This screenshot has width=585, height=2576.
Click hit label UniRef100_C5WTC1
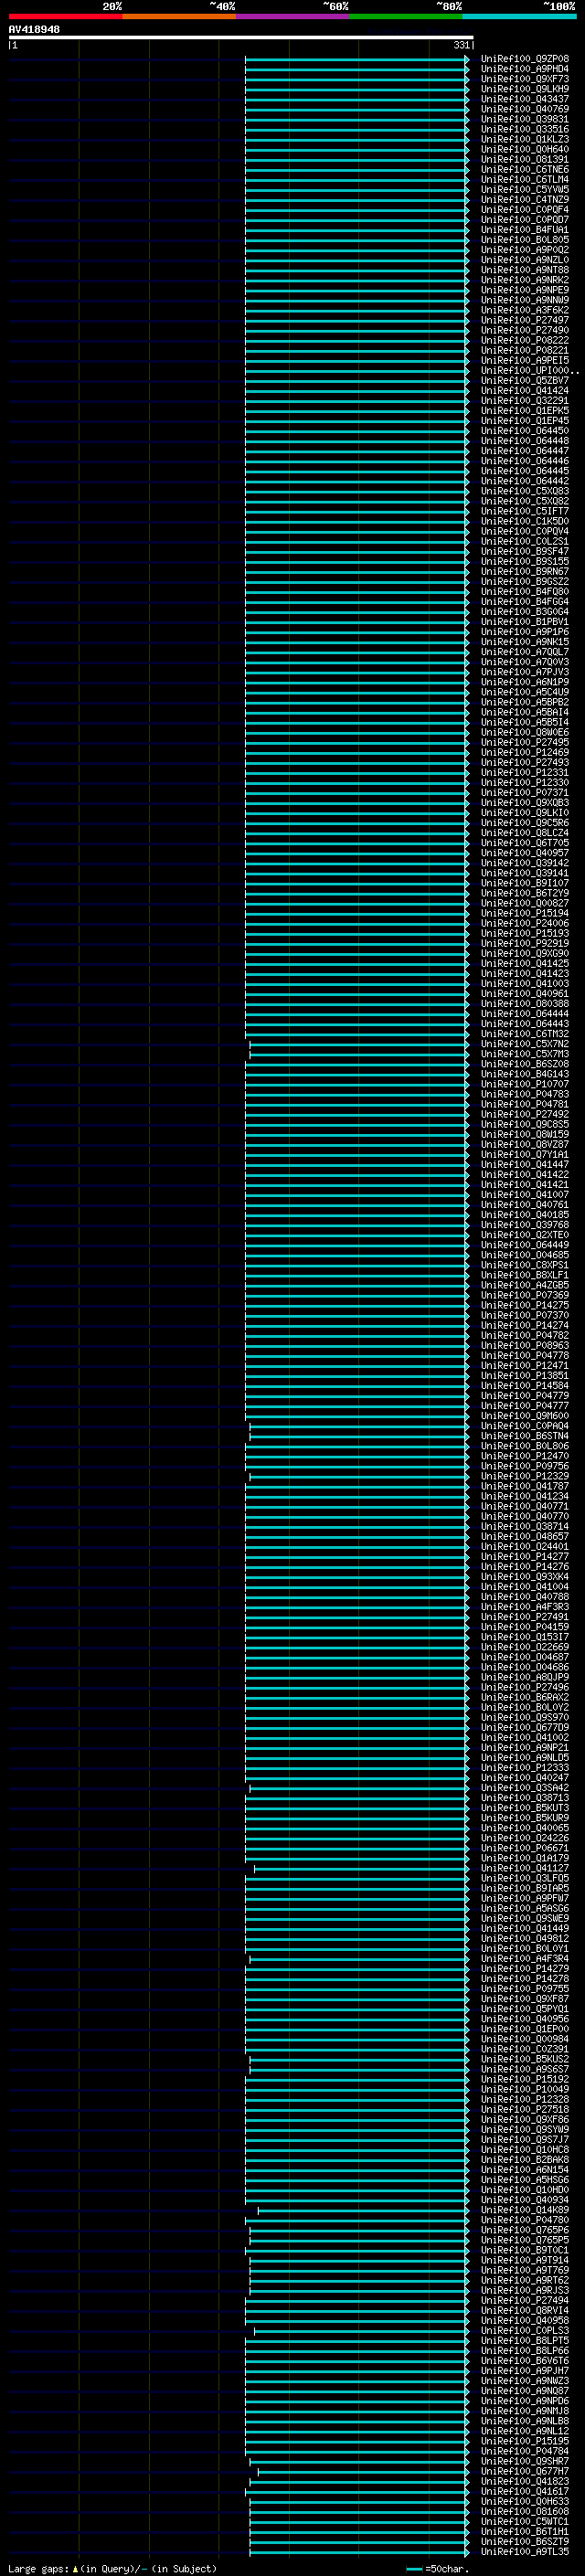[525, 2521]
